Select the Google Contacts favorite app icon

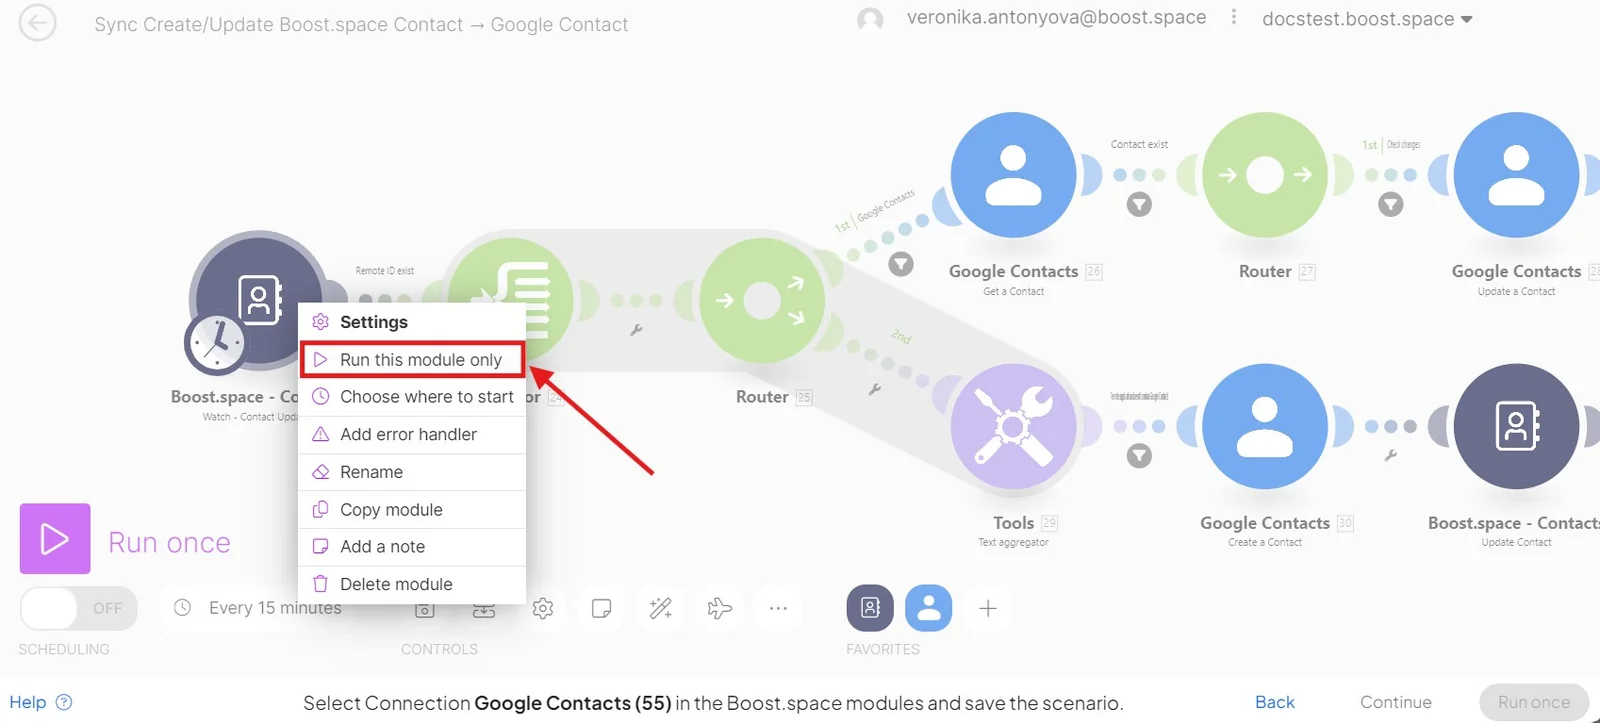tap(929, 608)
